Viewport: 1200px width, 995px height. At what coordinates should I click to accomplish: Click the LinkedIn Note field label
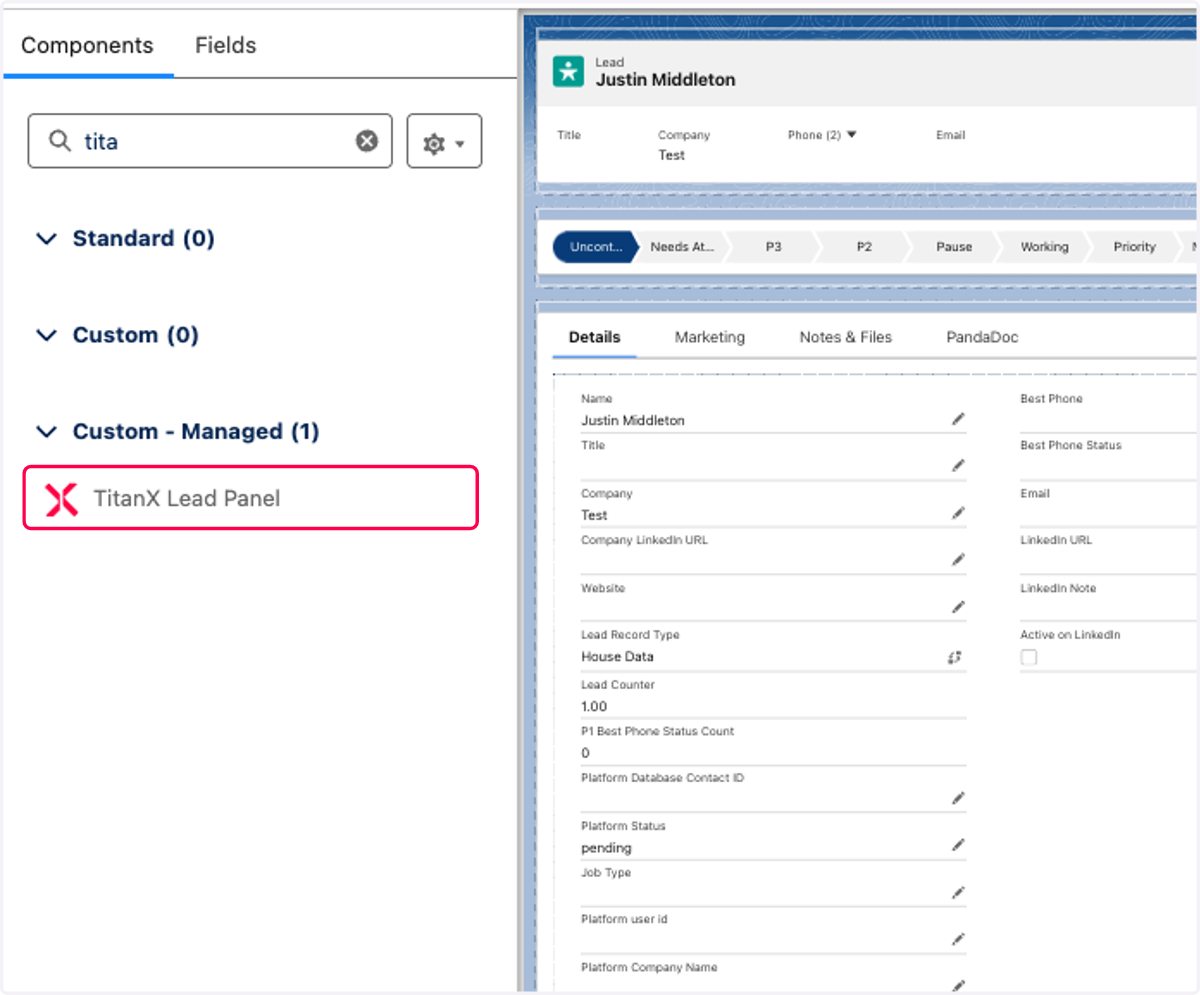[1058, 588]
